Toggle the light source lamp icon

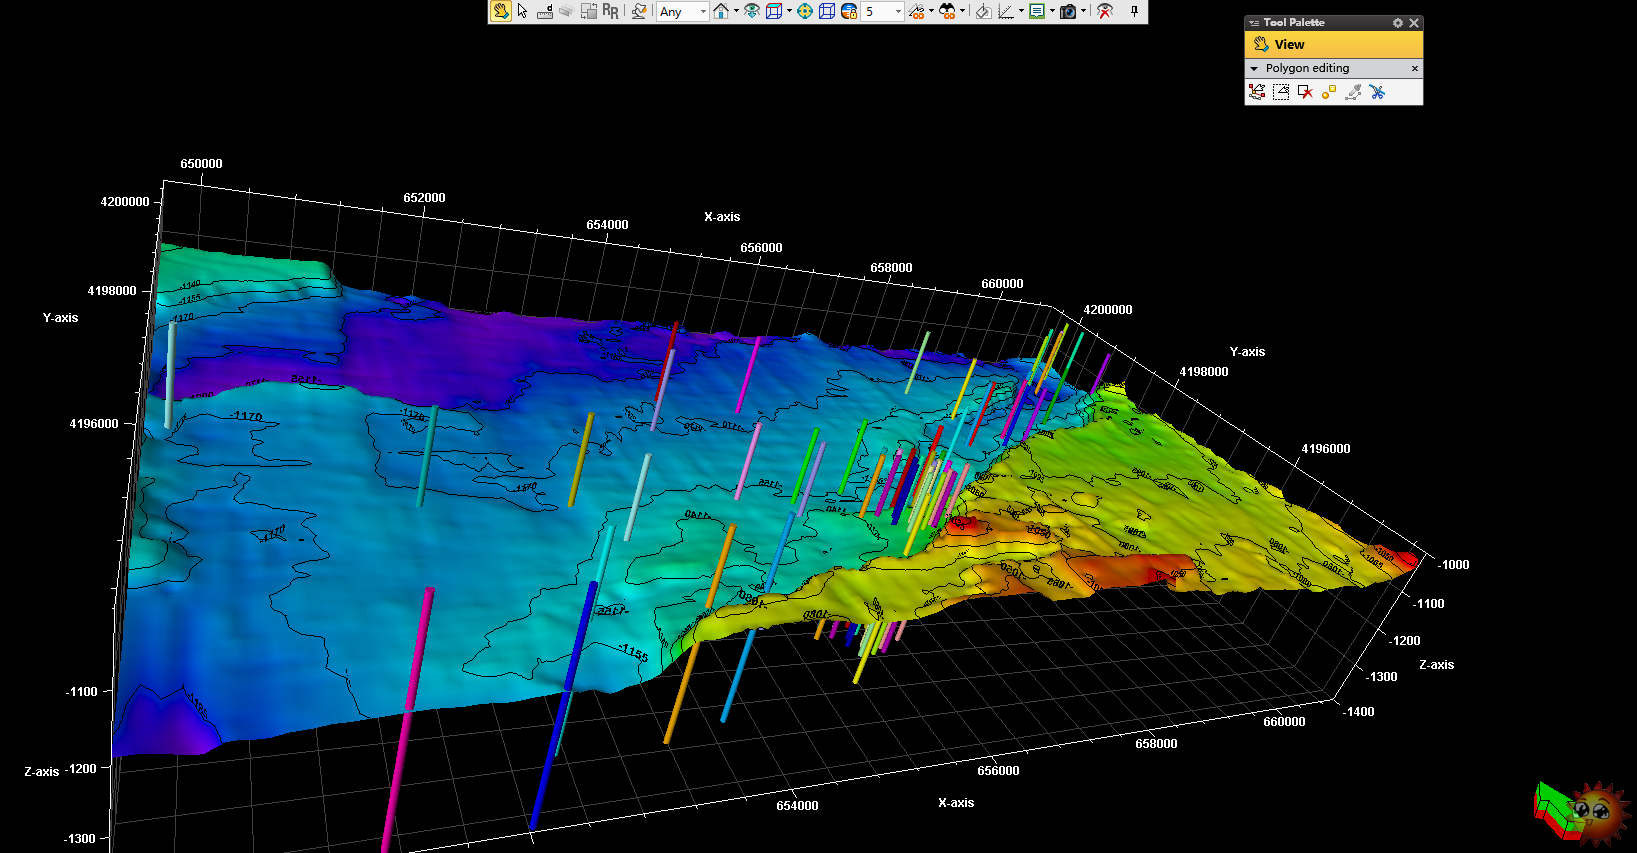click(x=639, y=11)
